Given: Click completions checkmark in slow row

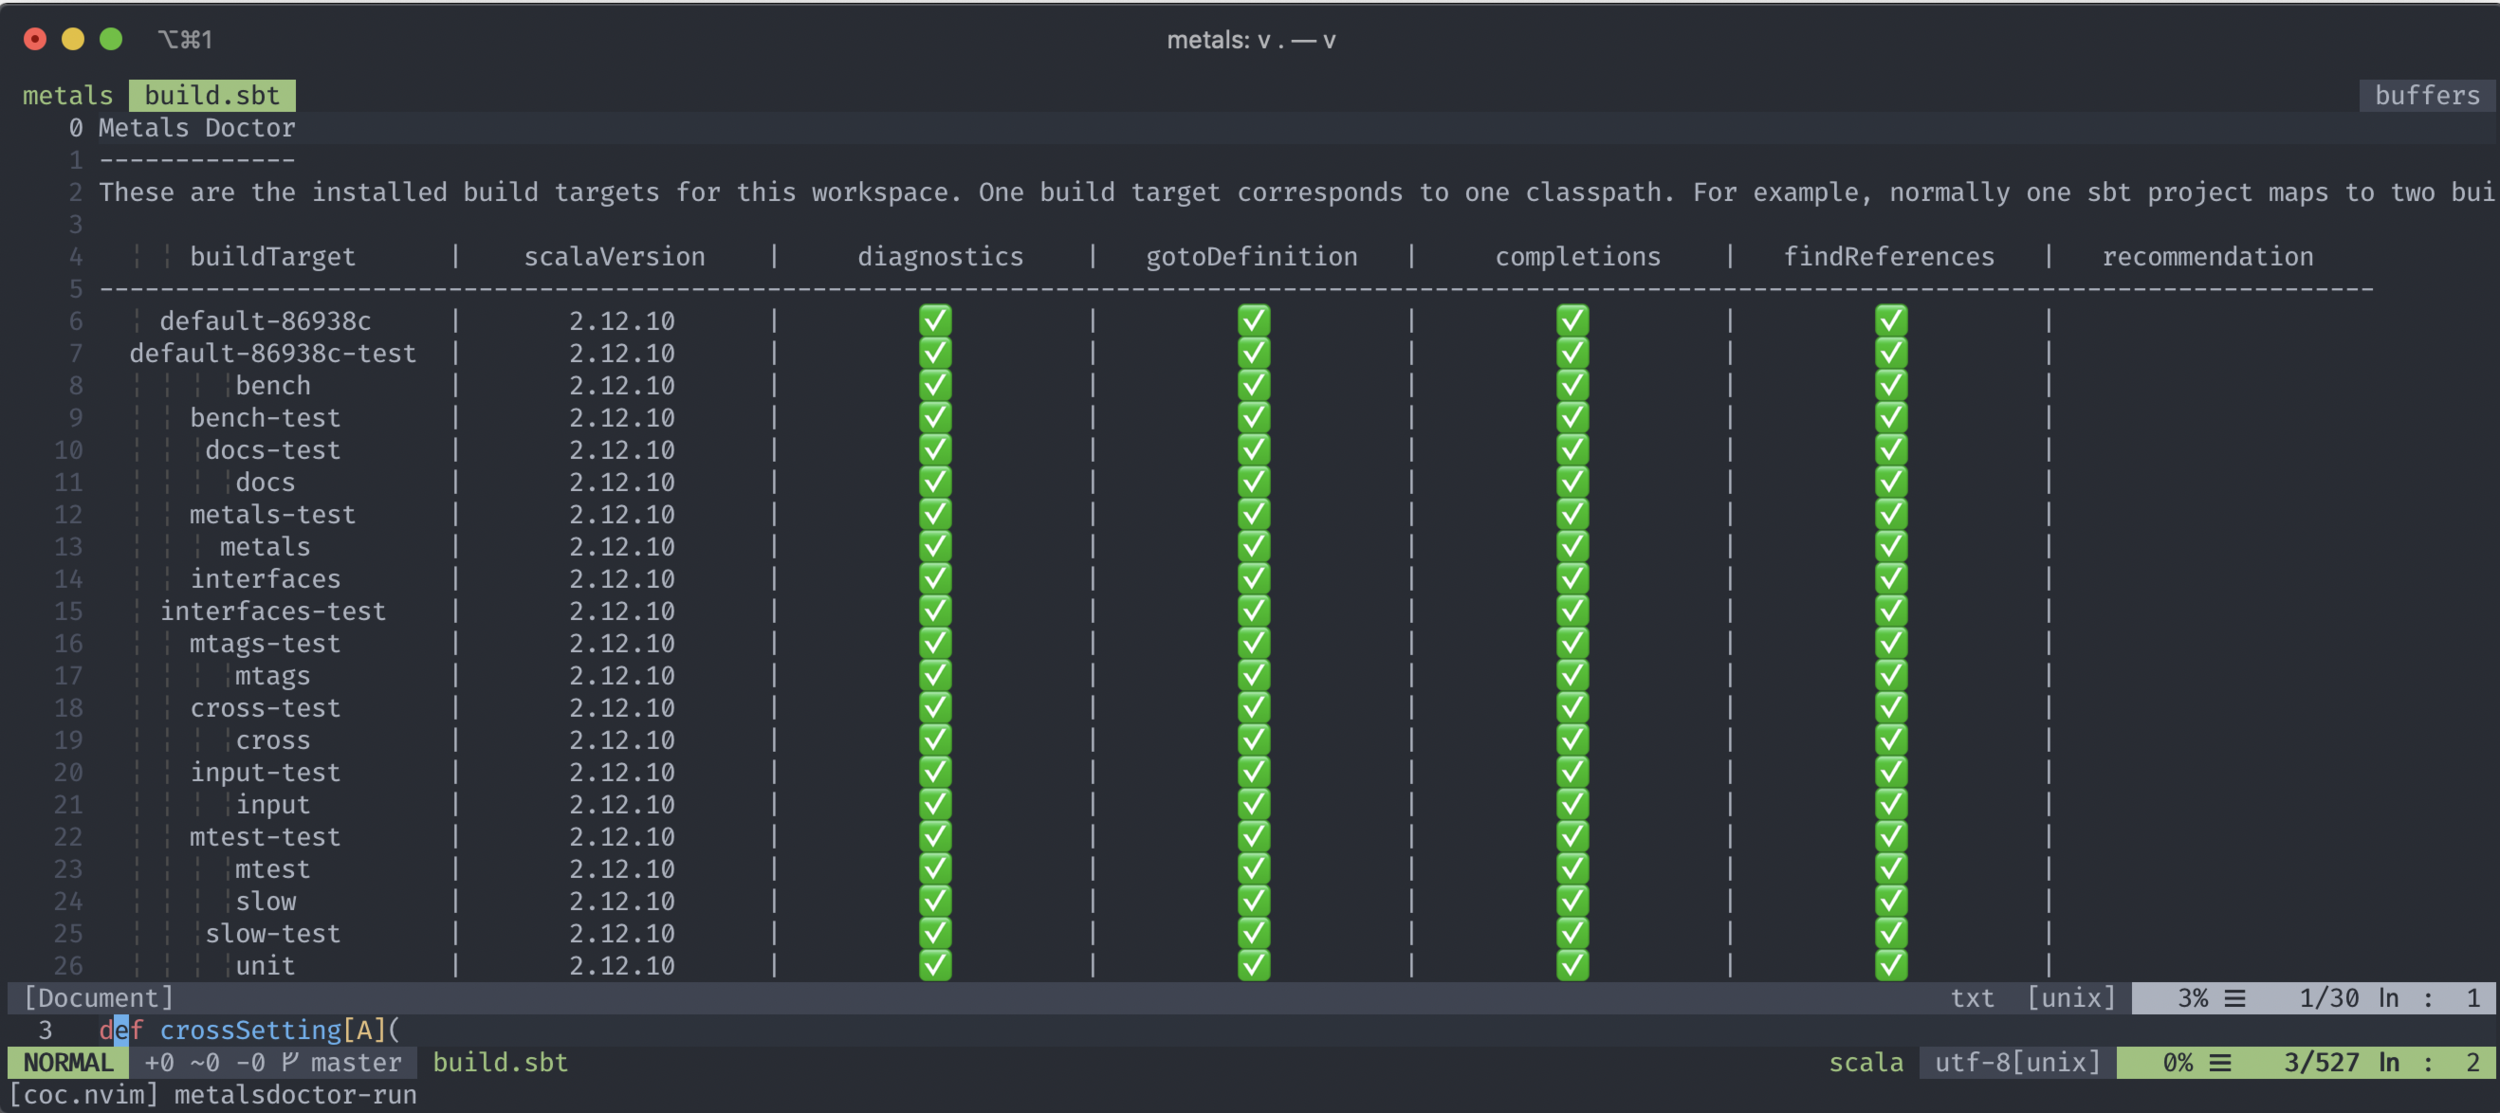Looking at the screenshot, I should pos(1572,901).
